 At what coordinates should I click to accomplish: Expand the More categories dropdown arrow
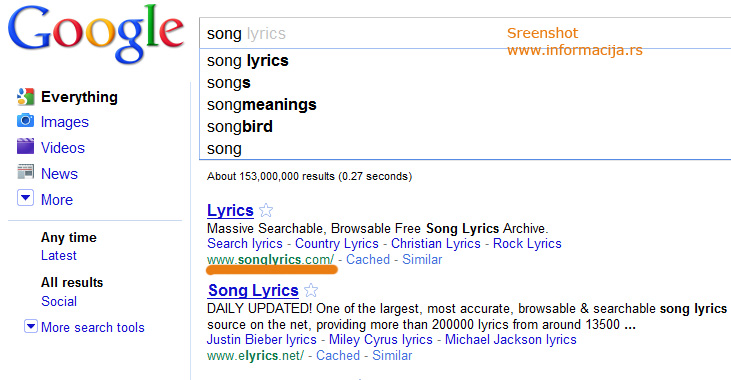coord(25,198)
